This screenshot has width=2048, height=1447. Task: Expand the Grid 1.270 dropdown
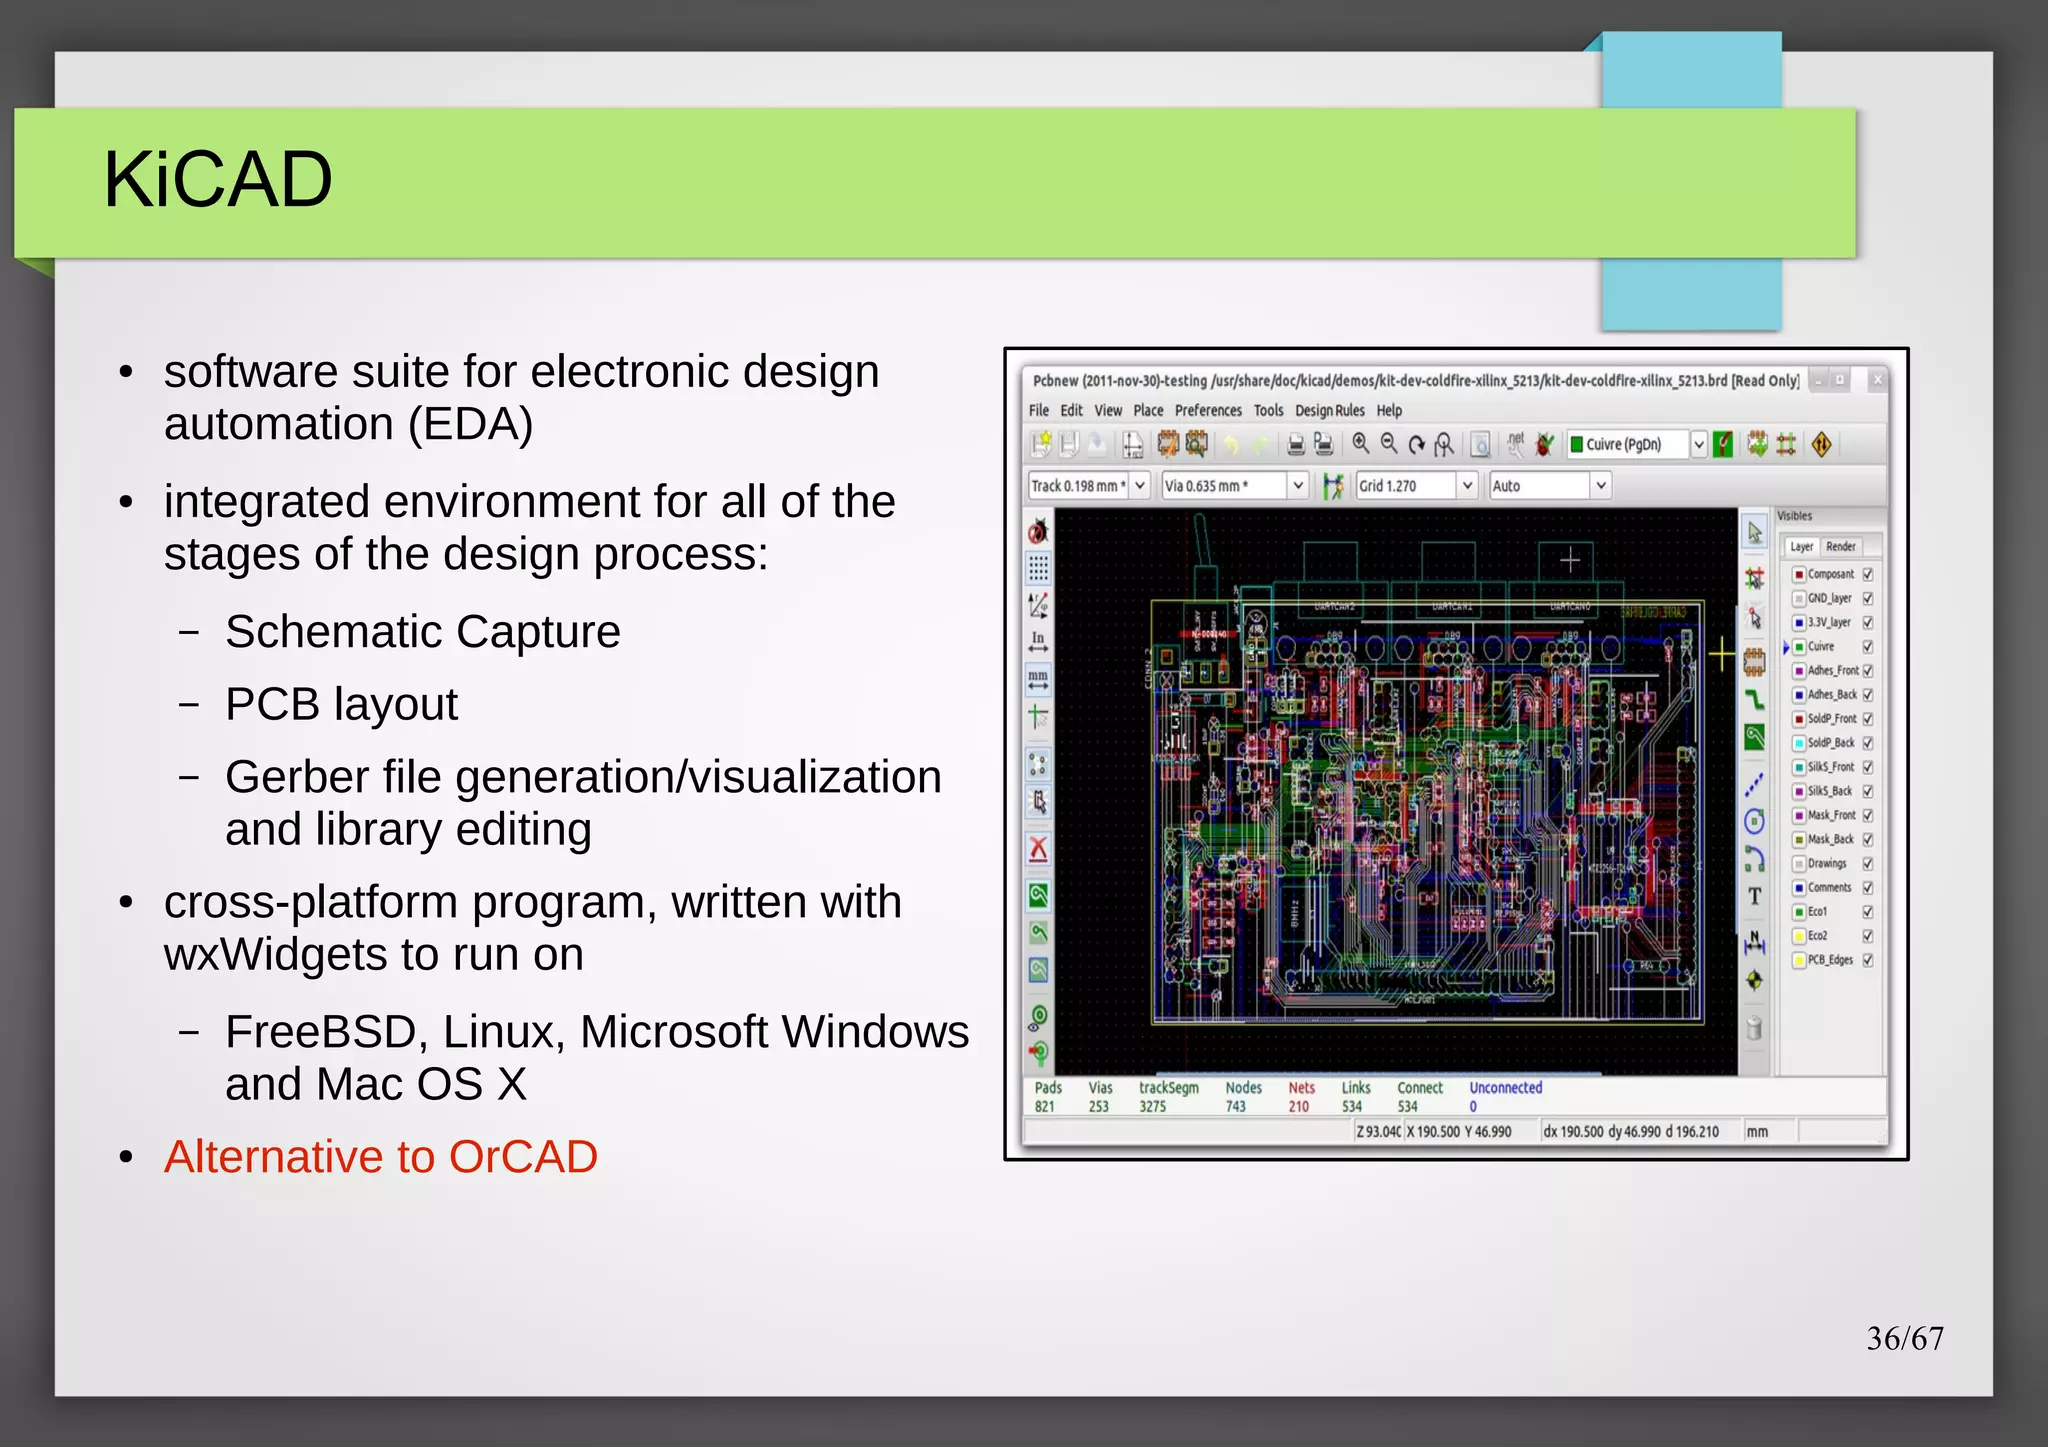[1467, 486]
